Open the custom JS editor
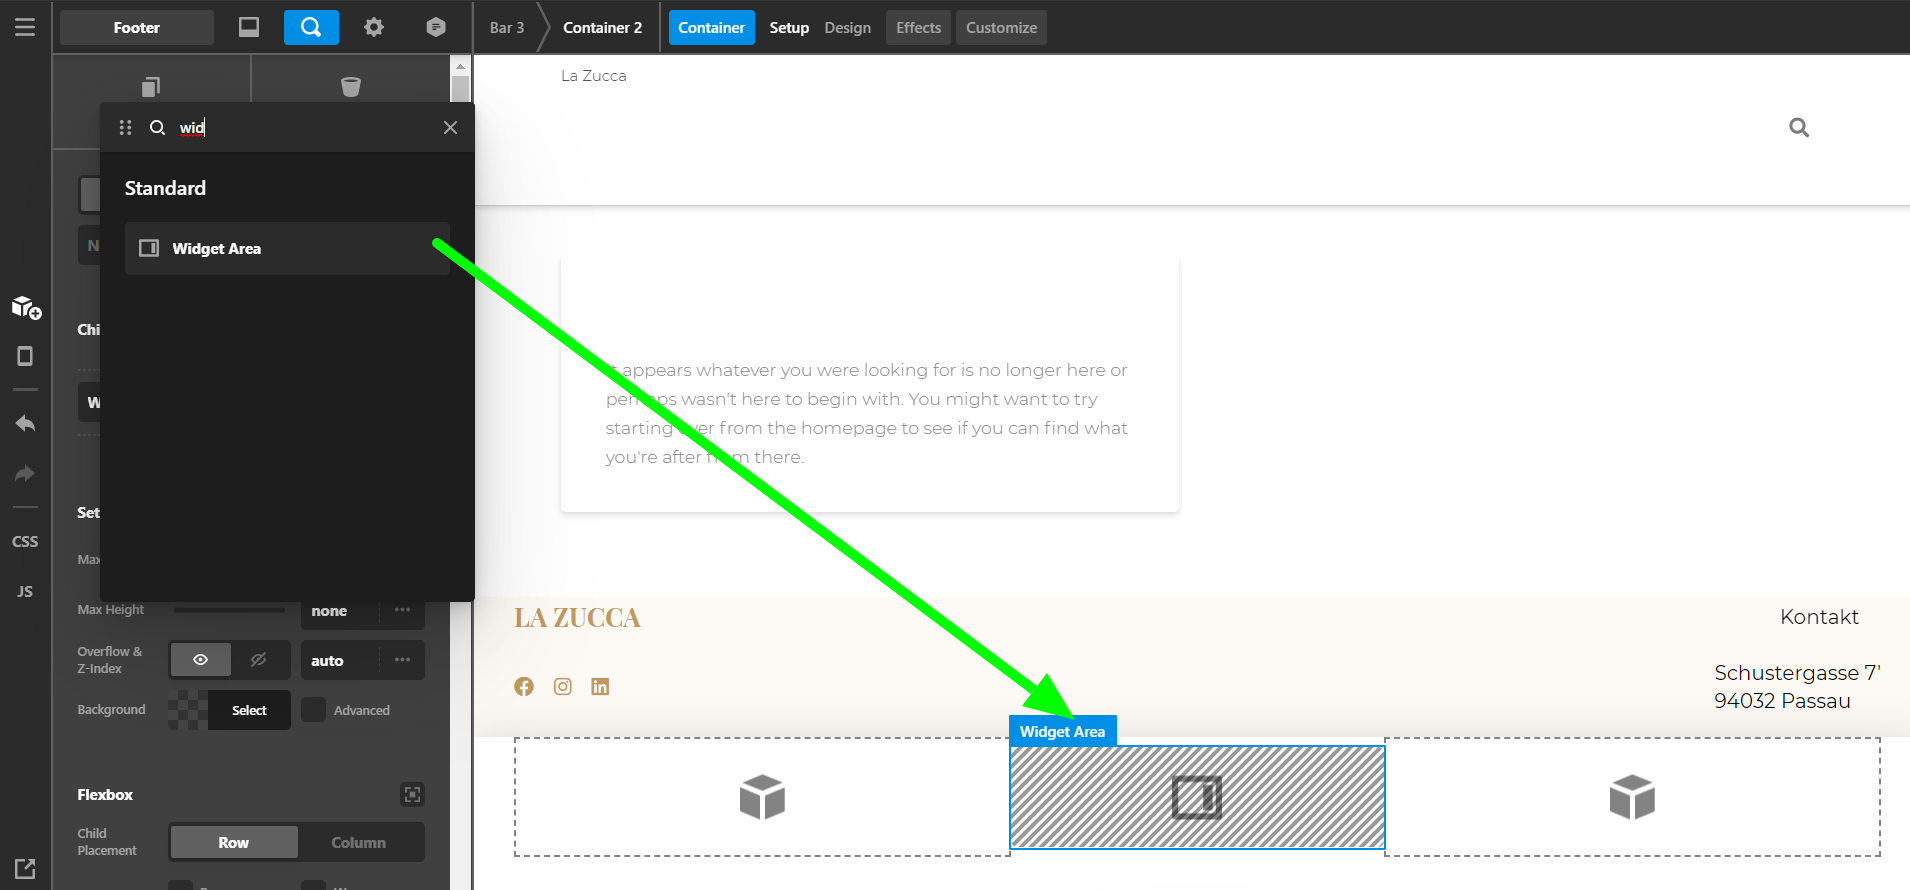1910x890 pixels. (25, 591)
